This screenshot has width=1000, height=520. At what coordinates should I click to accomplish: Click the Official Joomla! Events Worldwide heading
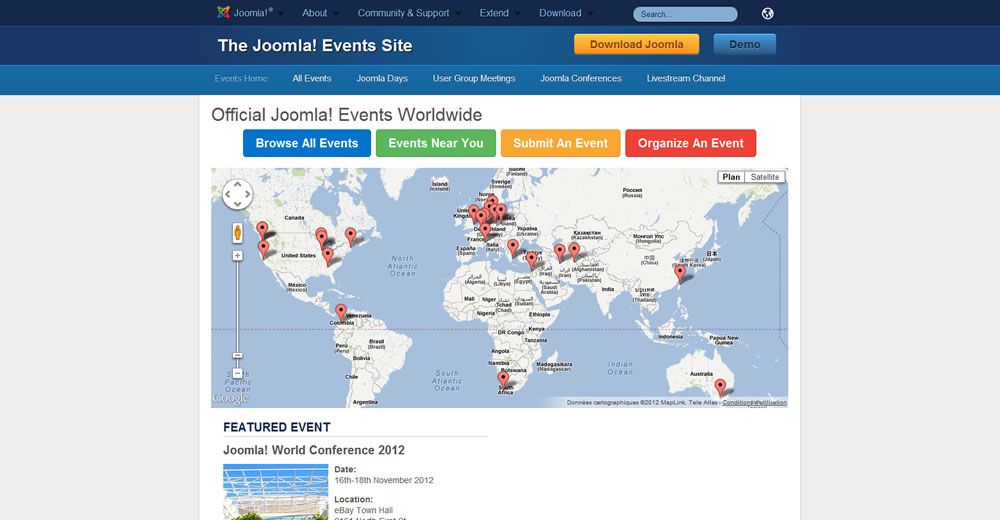point(346,115)
